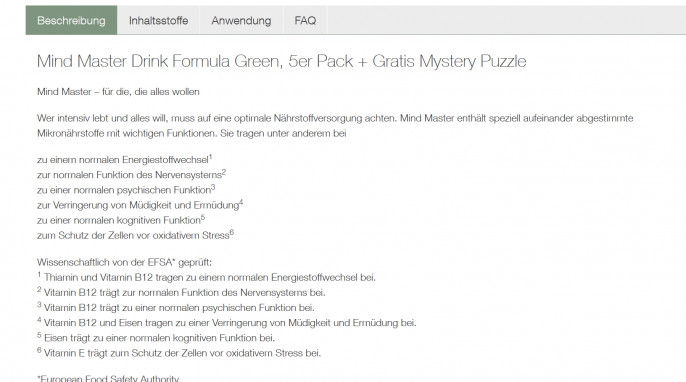Viewport: 686px width, 382px height.
Task: Click the 'Schutz der Zellen' benefit line
Action: [x=136, y=235]
